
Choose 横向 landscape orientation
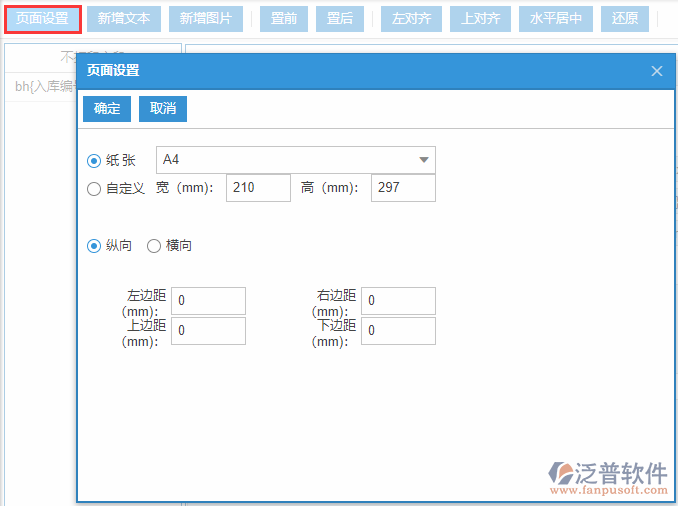tap(154, 246)
